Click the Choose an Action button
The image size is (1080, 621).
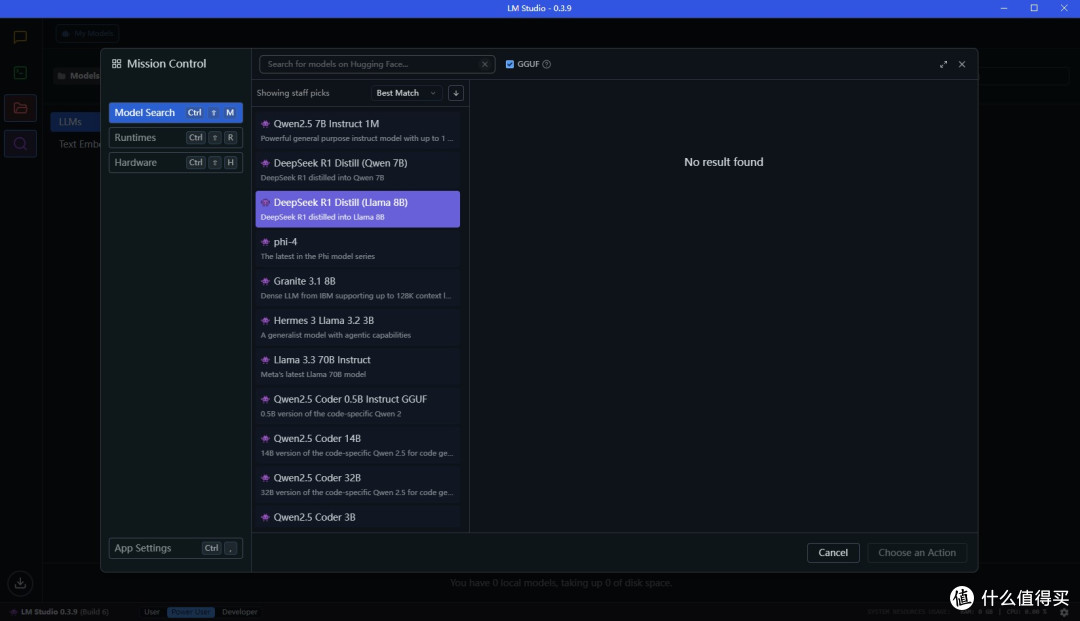(x=917, y=552)
